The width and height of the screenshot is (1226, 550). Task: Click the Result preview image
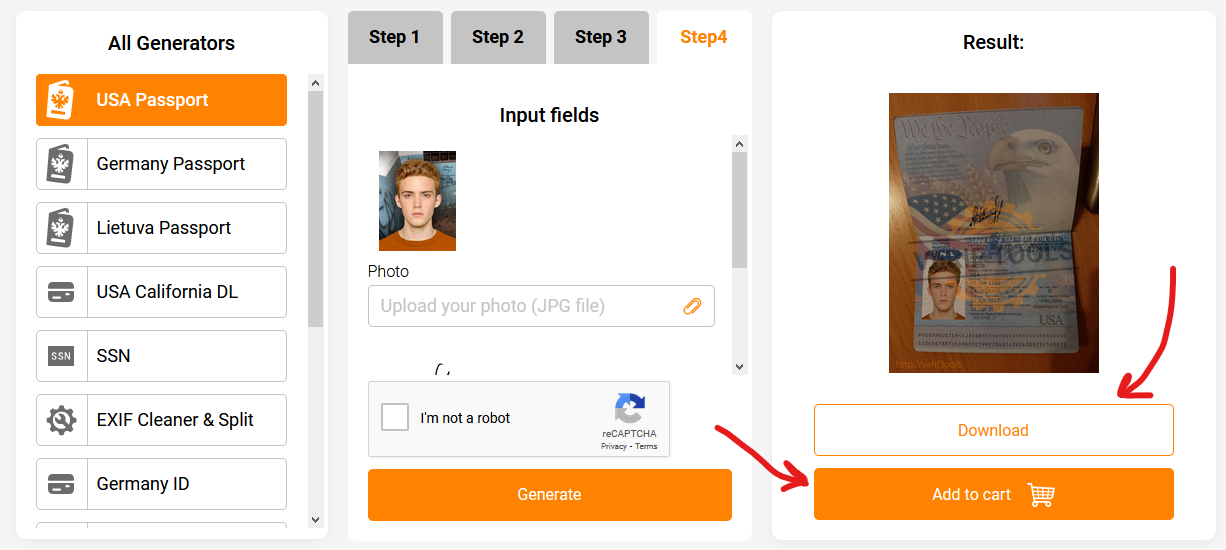pyautogui.click(x=993, y=233)
